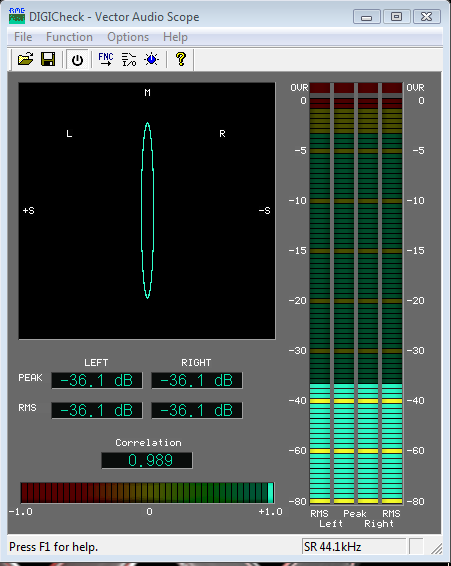This screenshot has height=566, width=451.
Task: Open the Options menu
Action: click(128, 37)
